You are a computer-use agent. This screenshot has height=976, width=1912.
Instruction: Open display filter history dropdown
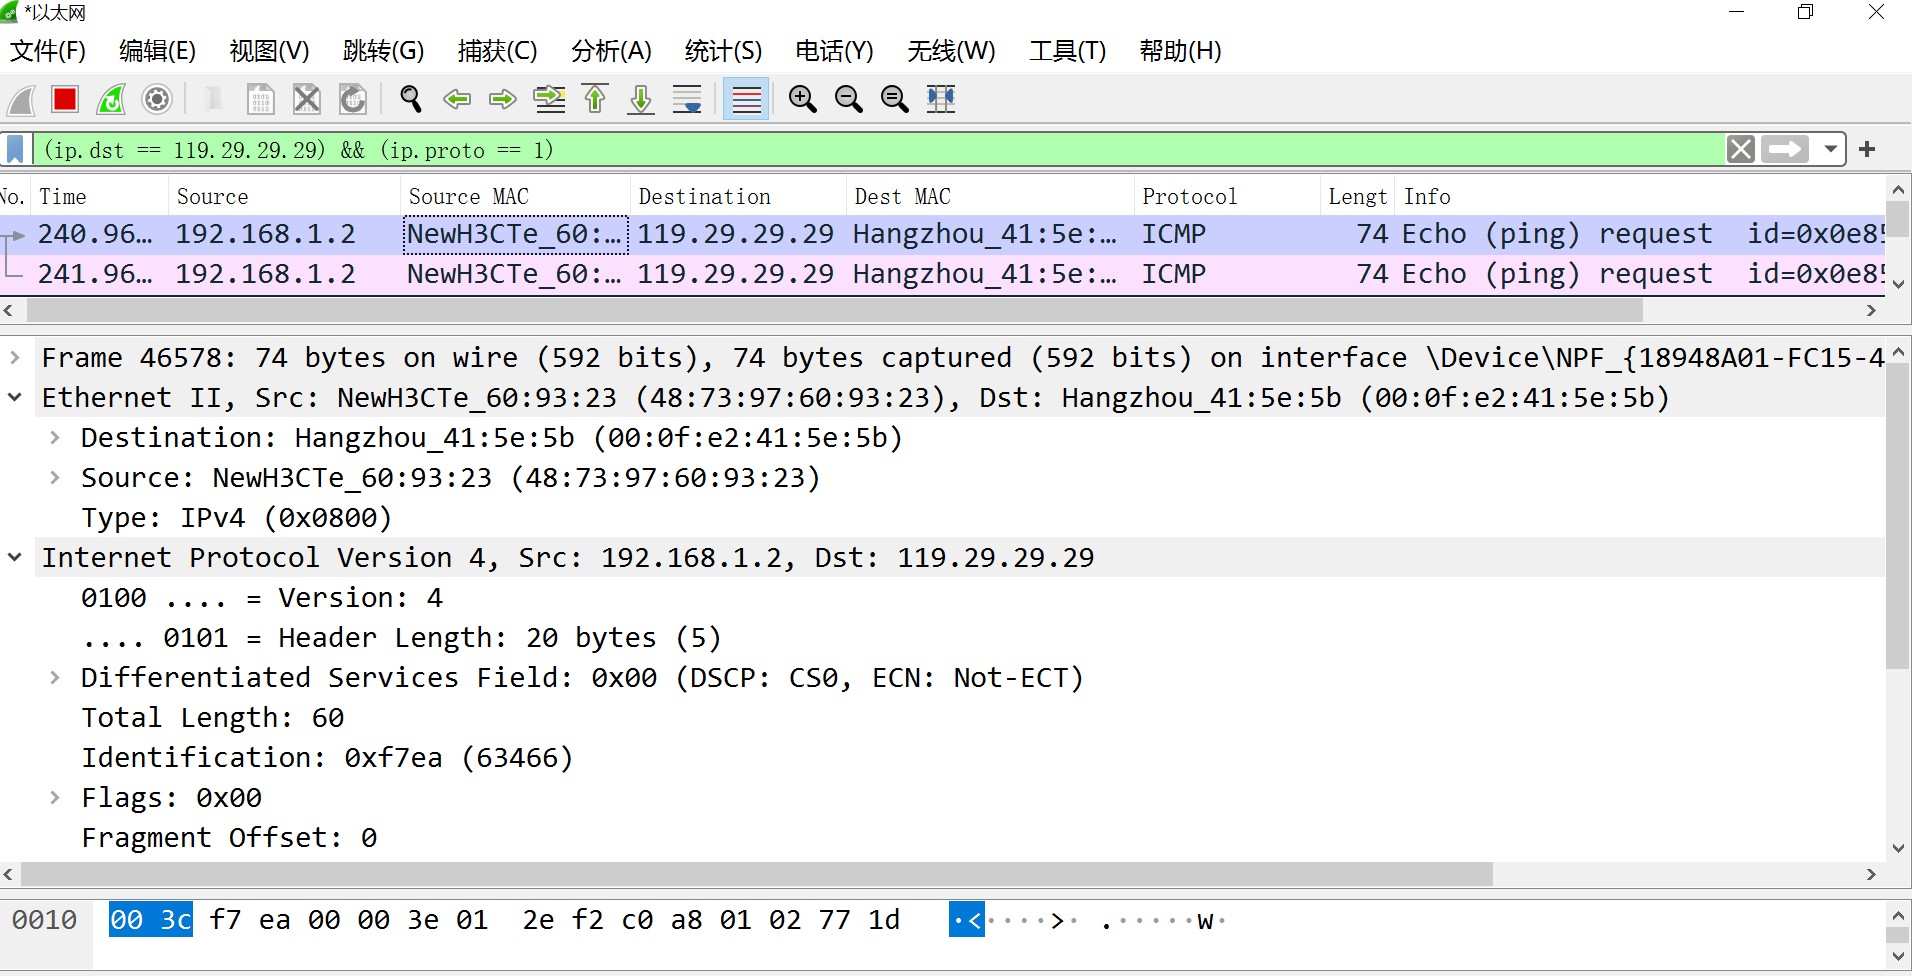tap(1830, 150)
